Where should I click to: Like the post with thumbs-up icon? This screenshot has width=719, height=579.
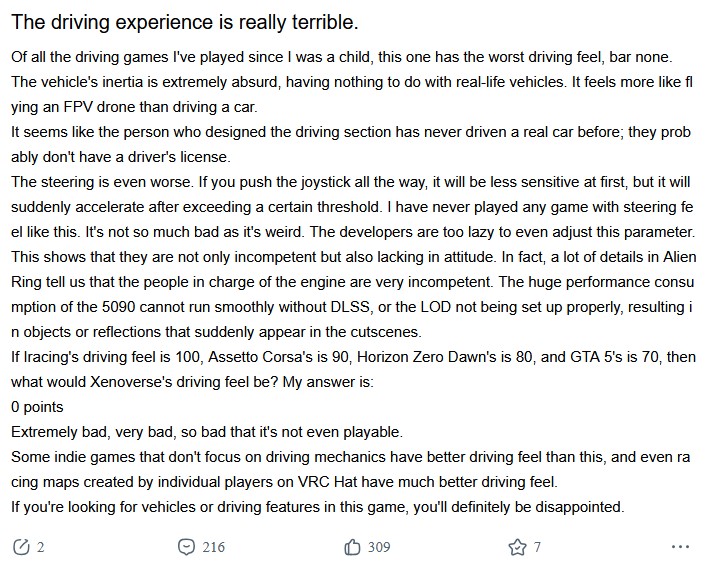352,547
